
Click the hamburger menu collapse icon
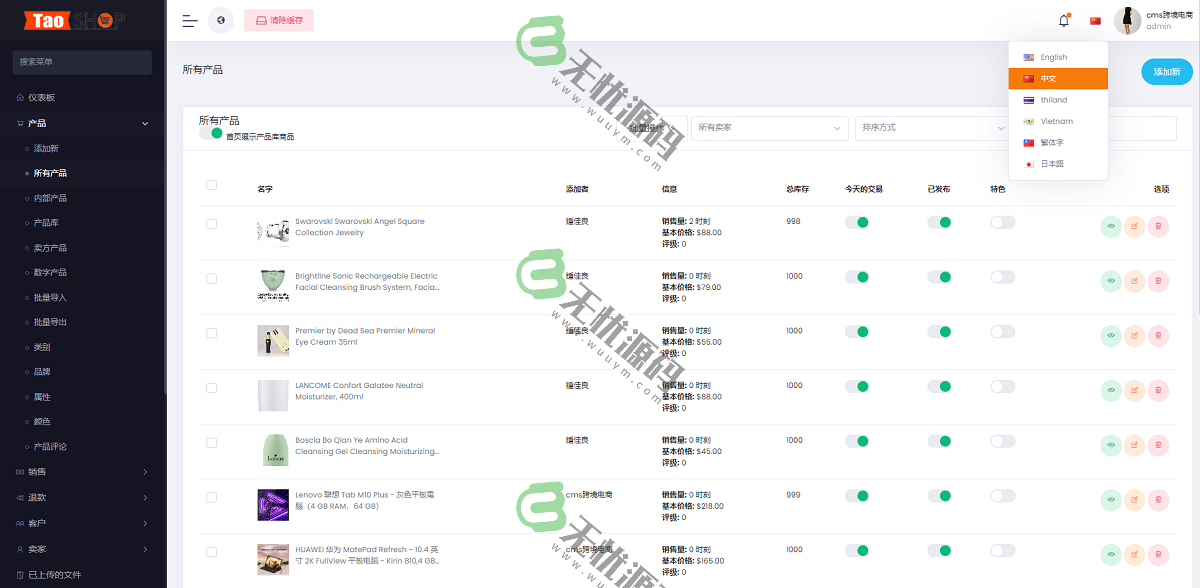point(189,20)
